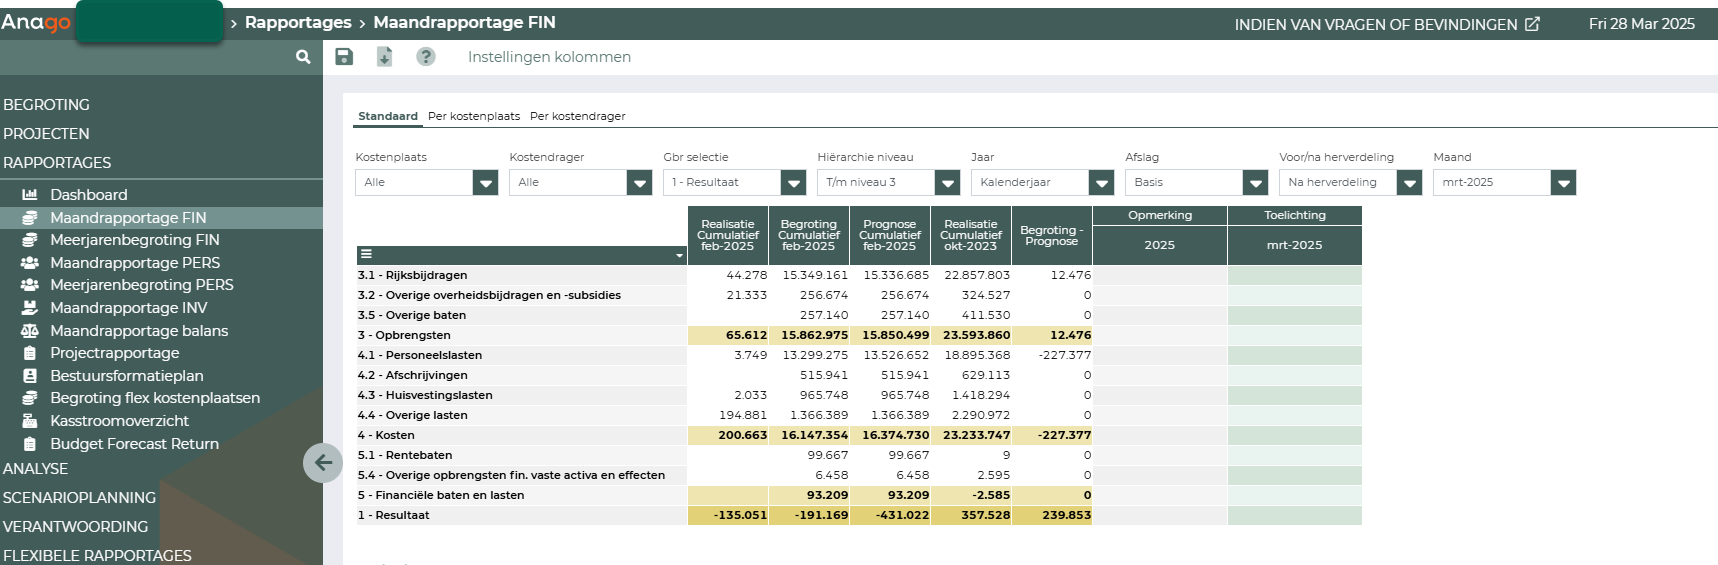The image size is (1718, 565).
Task: Open the Maand dropdown showing mrt-2025
Action: 1504,182
